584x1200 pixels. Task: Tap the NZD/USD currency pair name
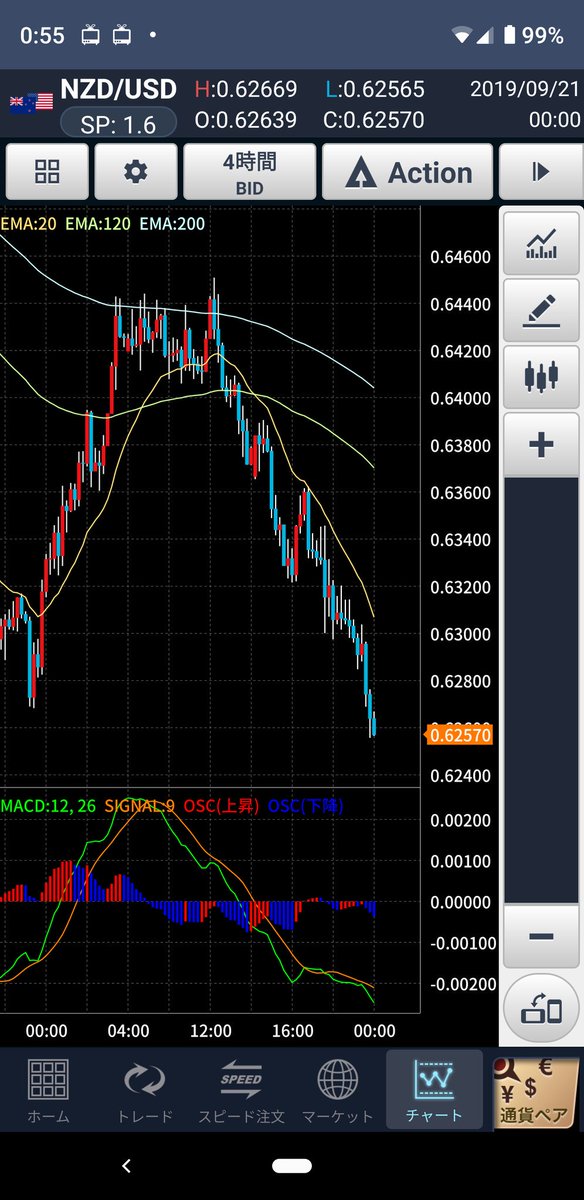pos(118,89)
